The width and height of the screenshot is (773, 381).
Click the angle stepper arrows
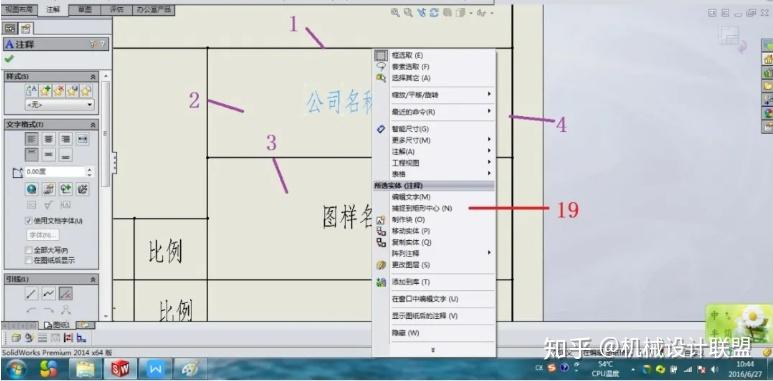point(89,172)
